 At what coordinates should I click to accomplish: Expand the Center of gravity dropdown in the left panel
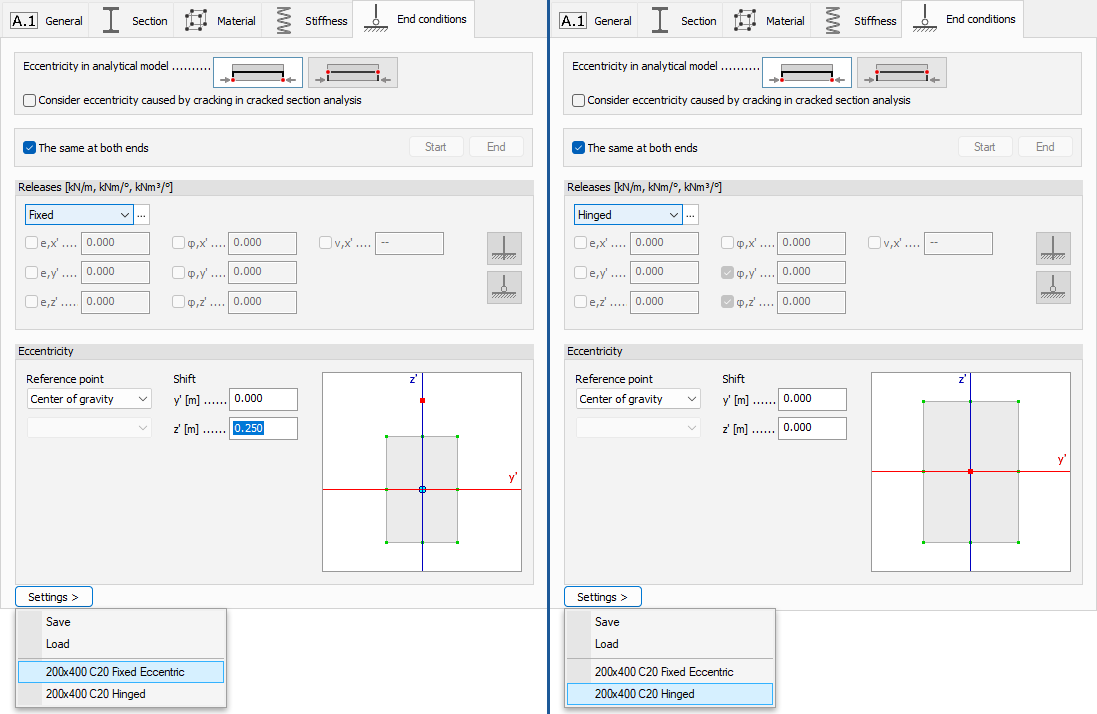(x=87, y=399)
